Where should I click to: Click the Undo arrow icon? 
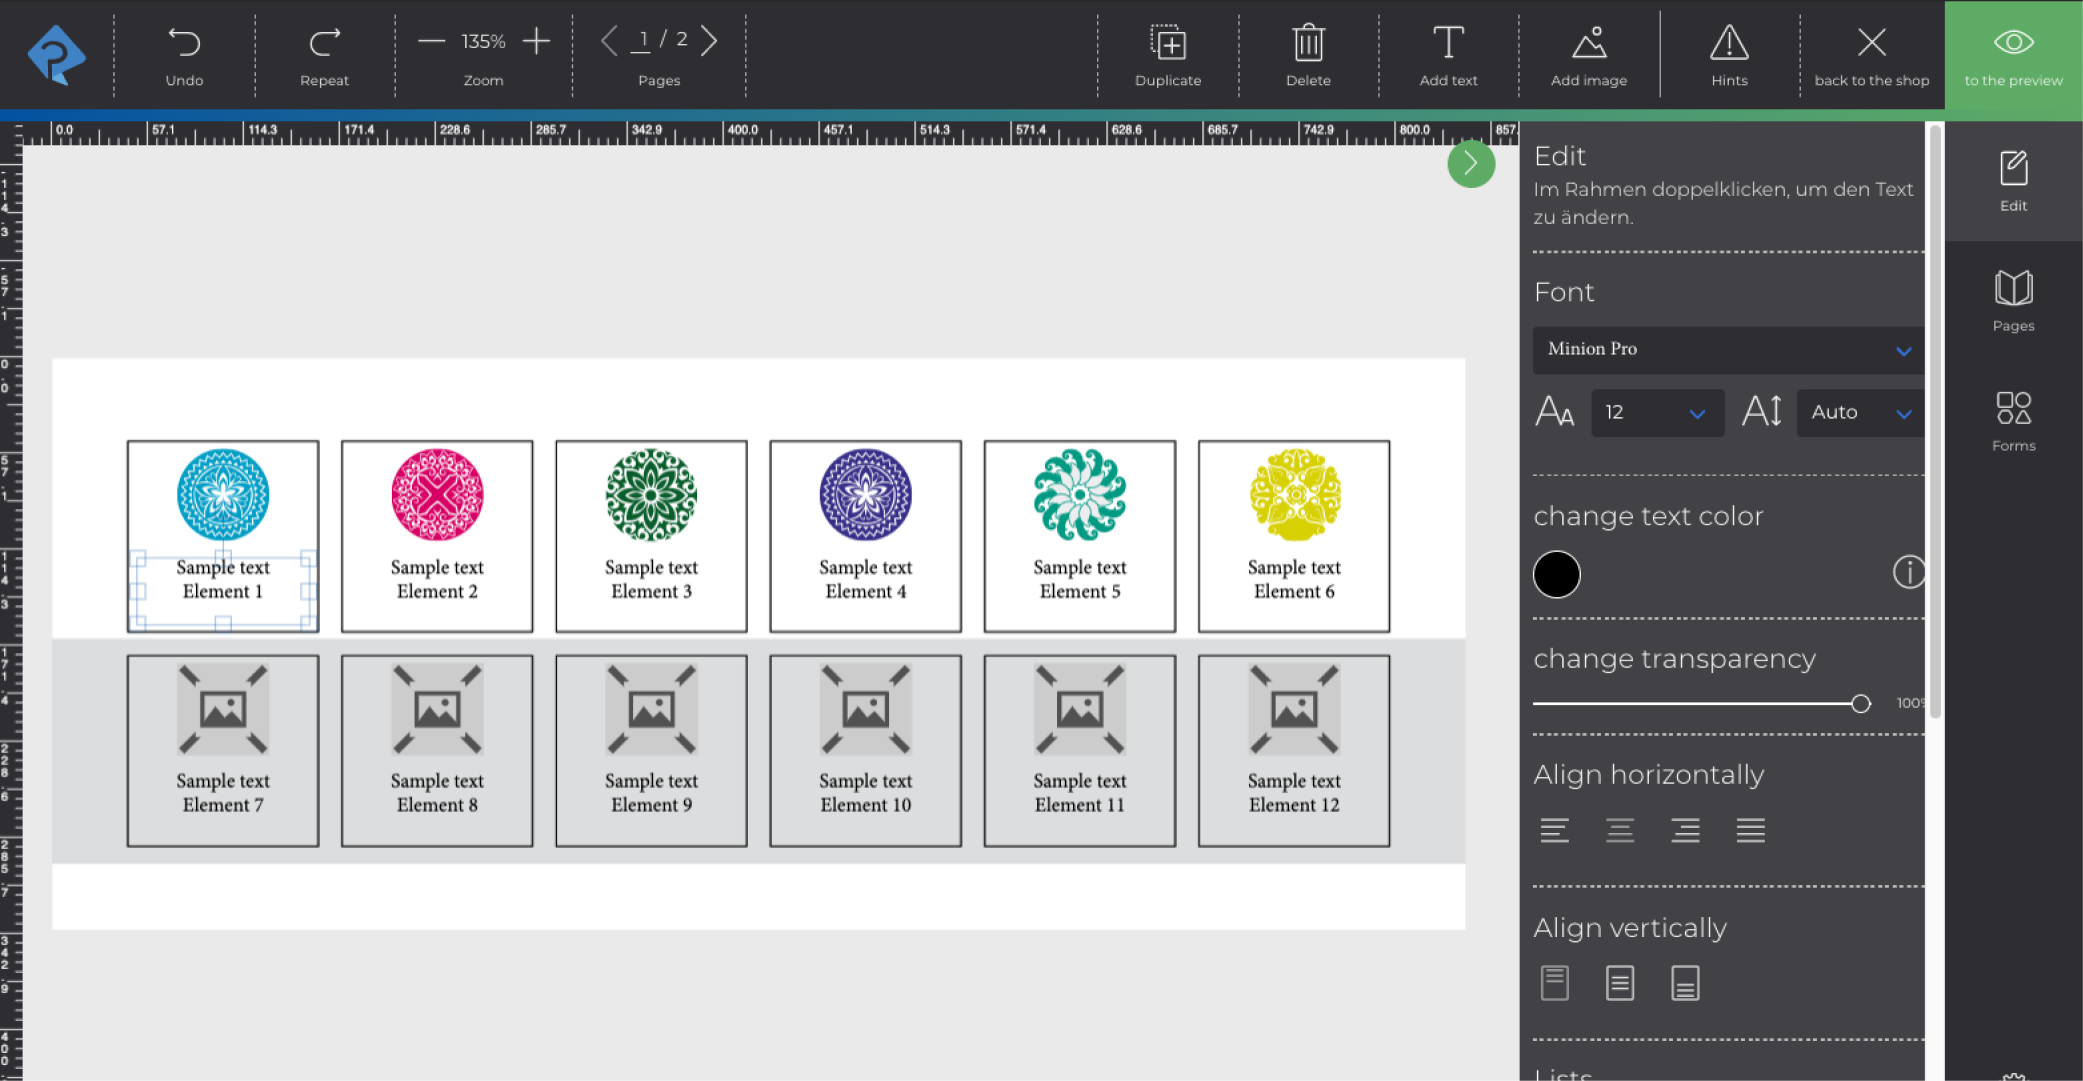pyautogui.click(x=184, y=43)
